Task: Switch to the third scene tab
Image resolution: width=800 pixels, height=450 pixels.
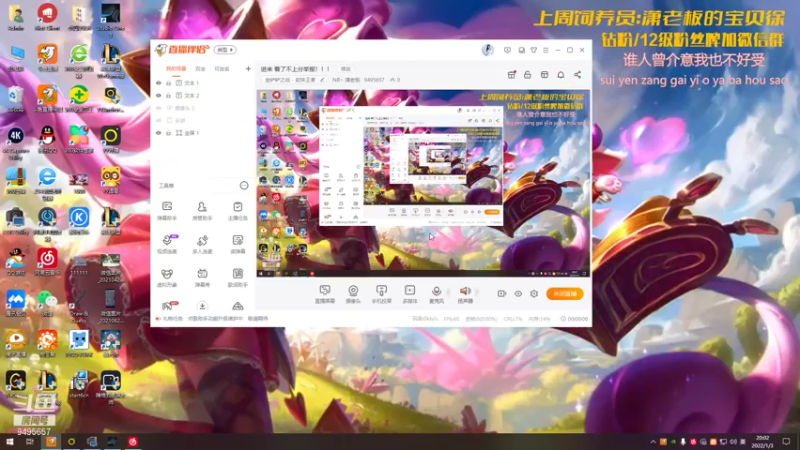Action: click(x=221, y=69)
